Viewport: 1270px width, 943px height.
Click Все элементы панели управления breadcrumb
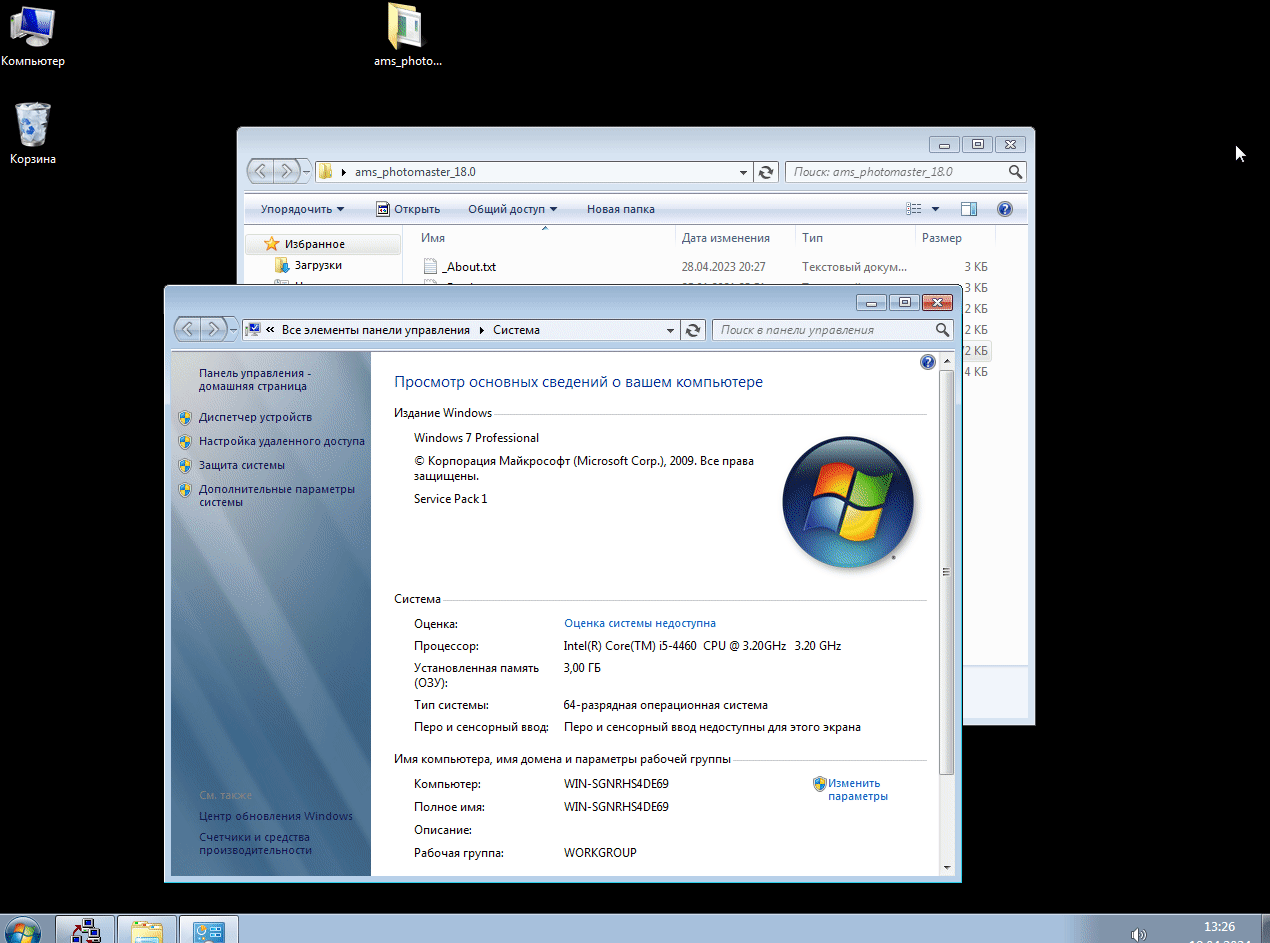click(375, 330)
